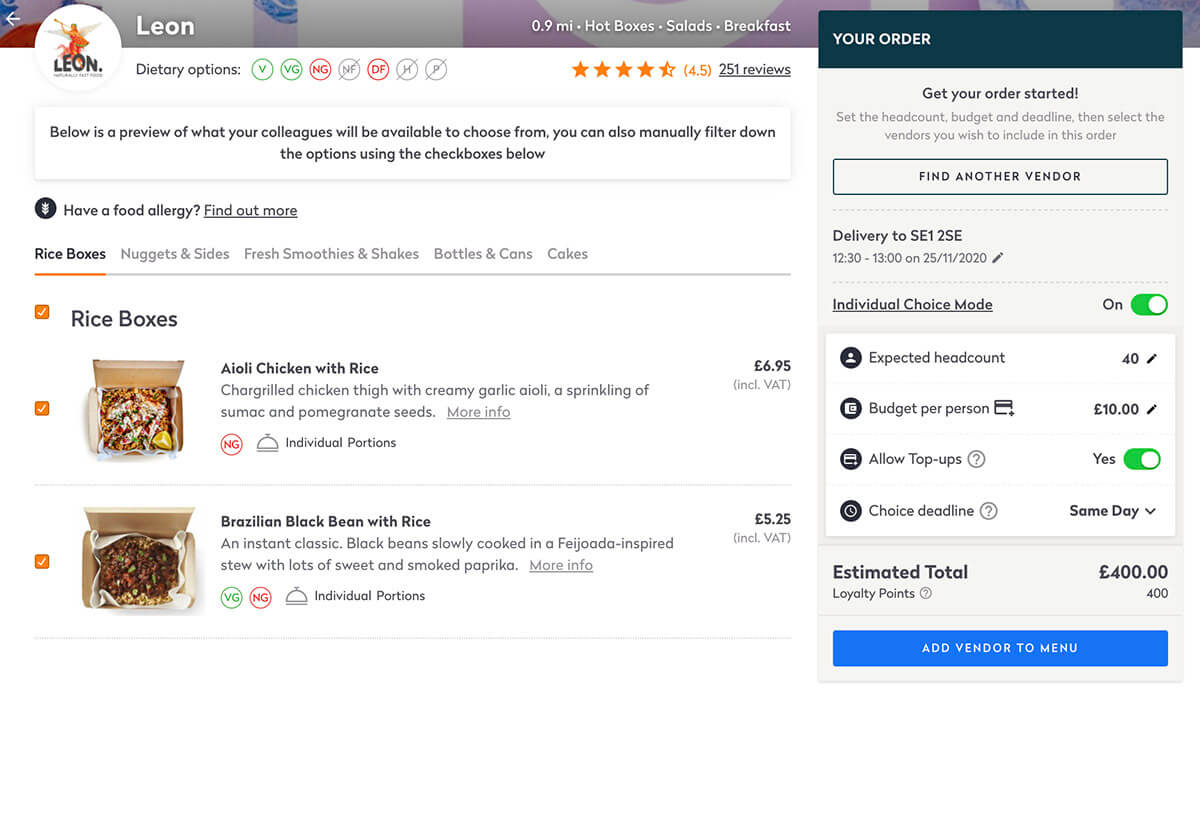Click the £5.25 price

click(772, 519)
